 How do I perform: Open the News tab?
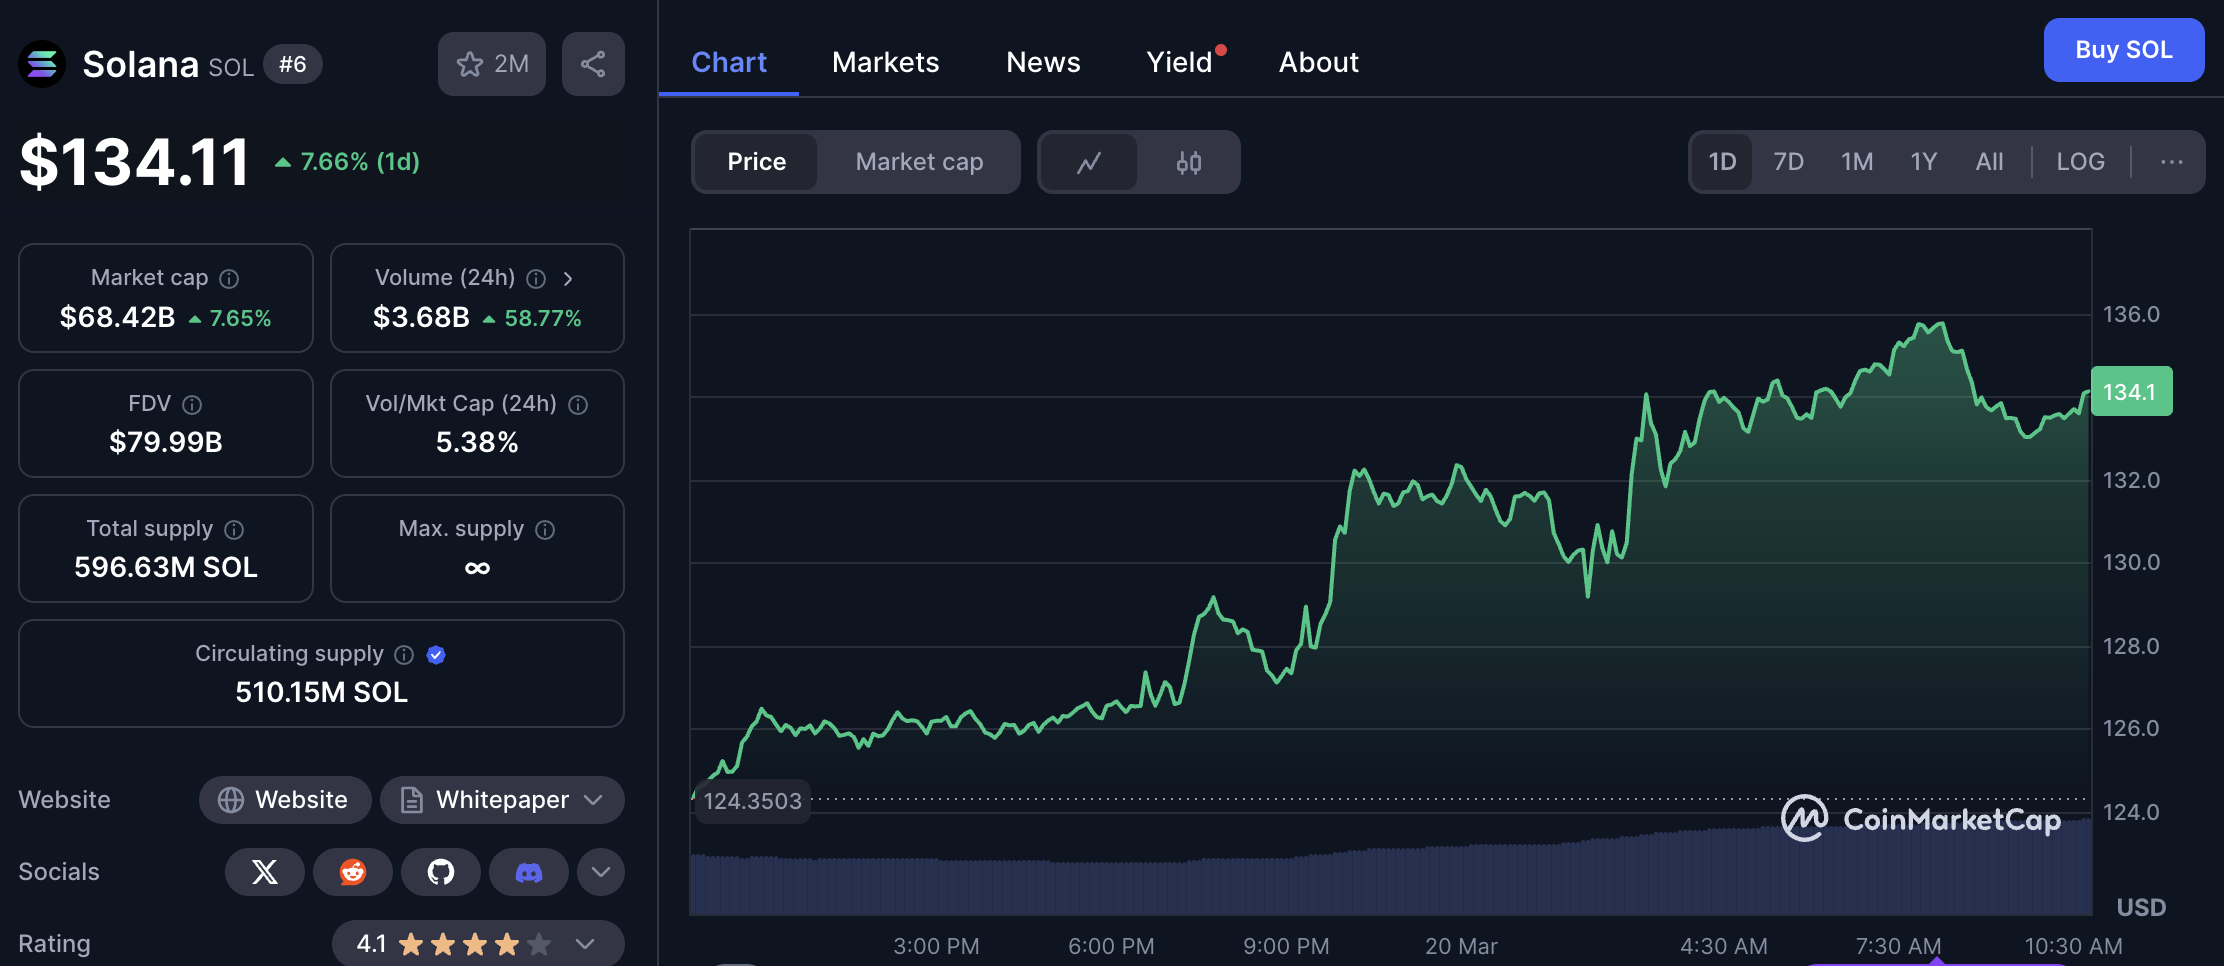[1043, 62]
